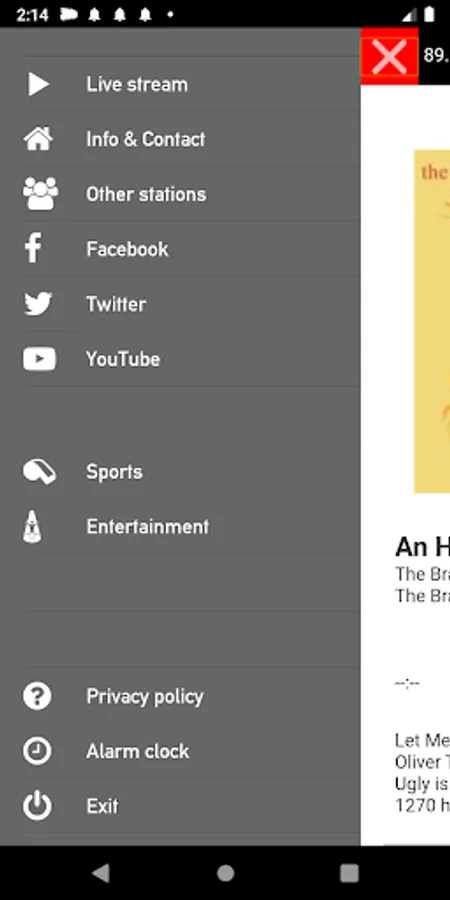This screenshot has width=450, height=900.
Task: Select the people icon for Other stations
Action: click(40, 193)
